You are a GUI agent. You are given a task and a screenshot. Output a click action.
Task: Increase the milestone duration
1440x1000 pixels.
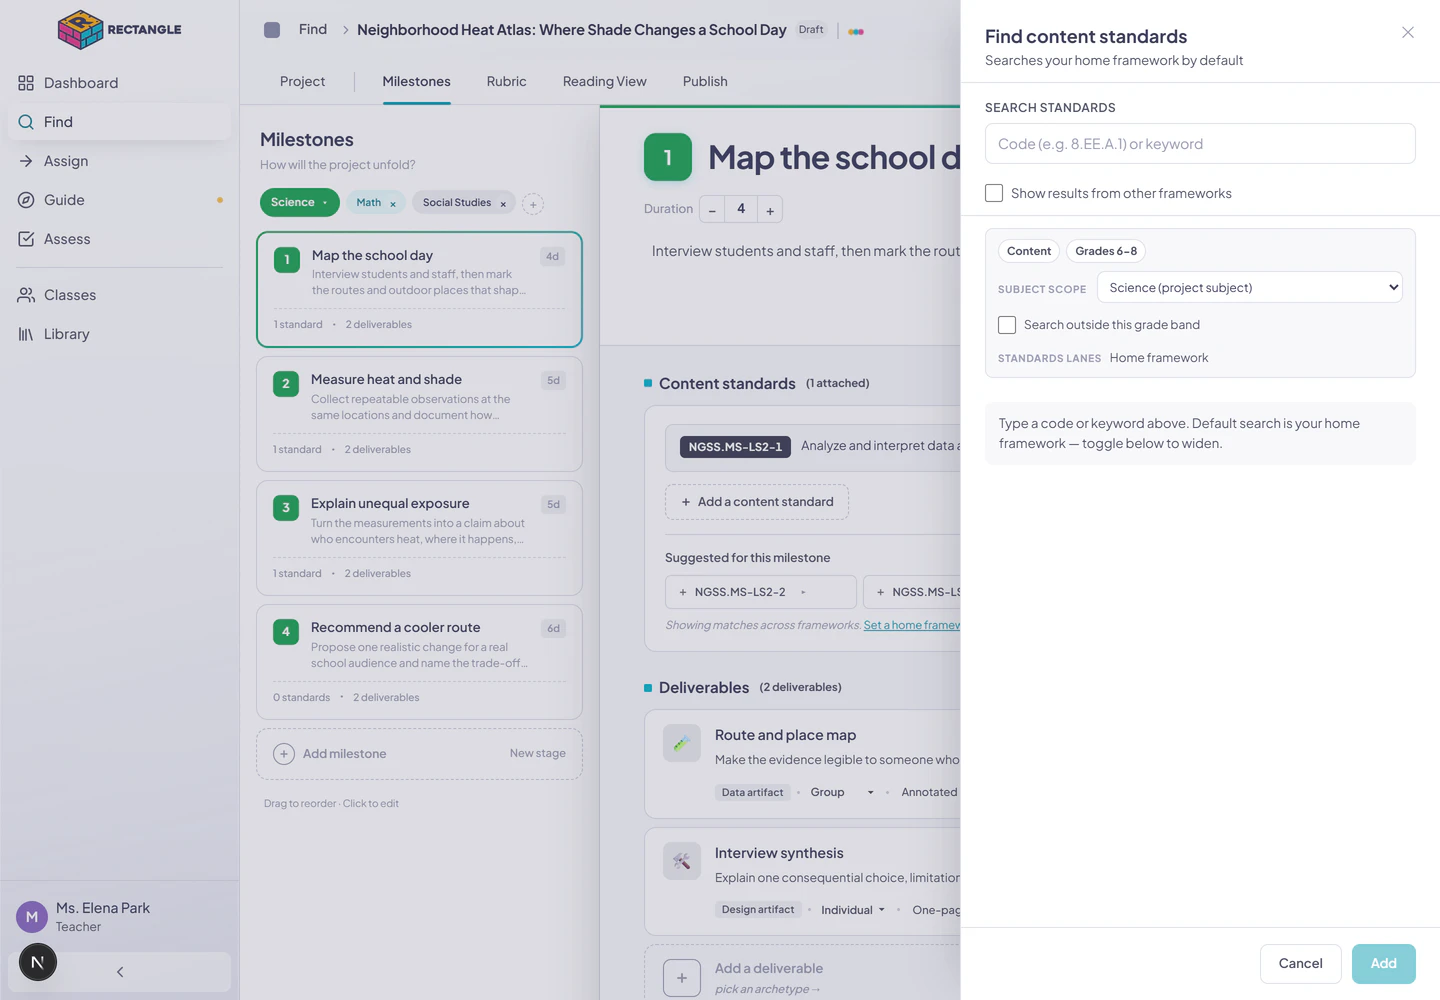point(770,210)
